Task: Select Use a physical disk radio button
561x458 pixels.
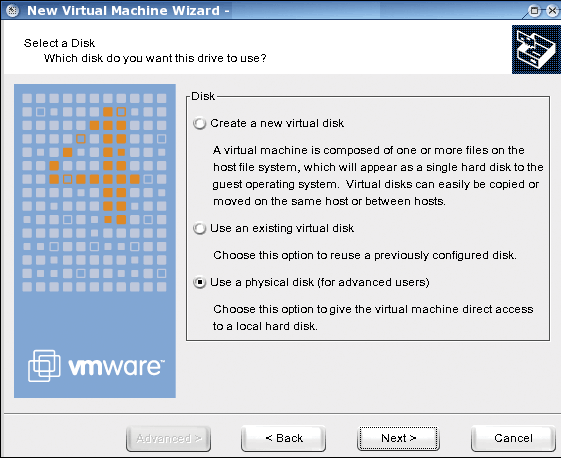Action: (199, 283)
